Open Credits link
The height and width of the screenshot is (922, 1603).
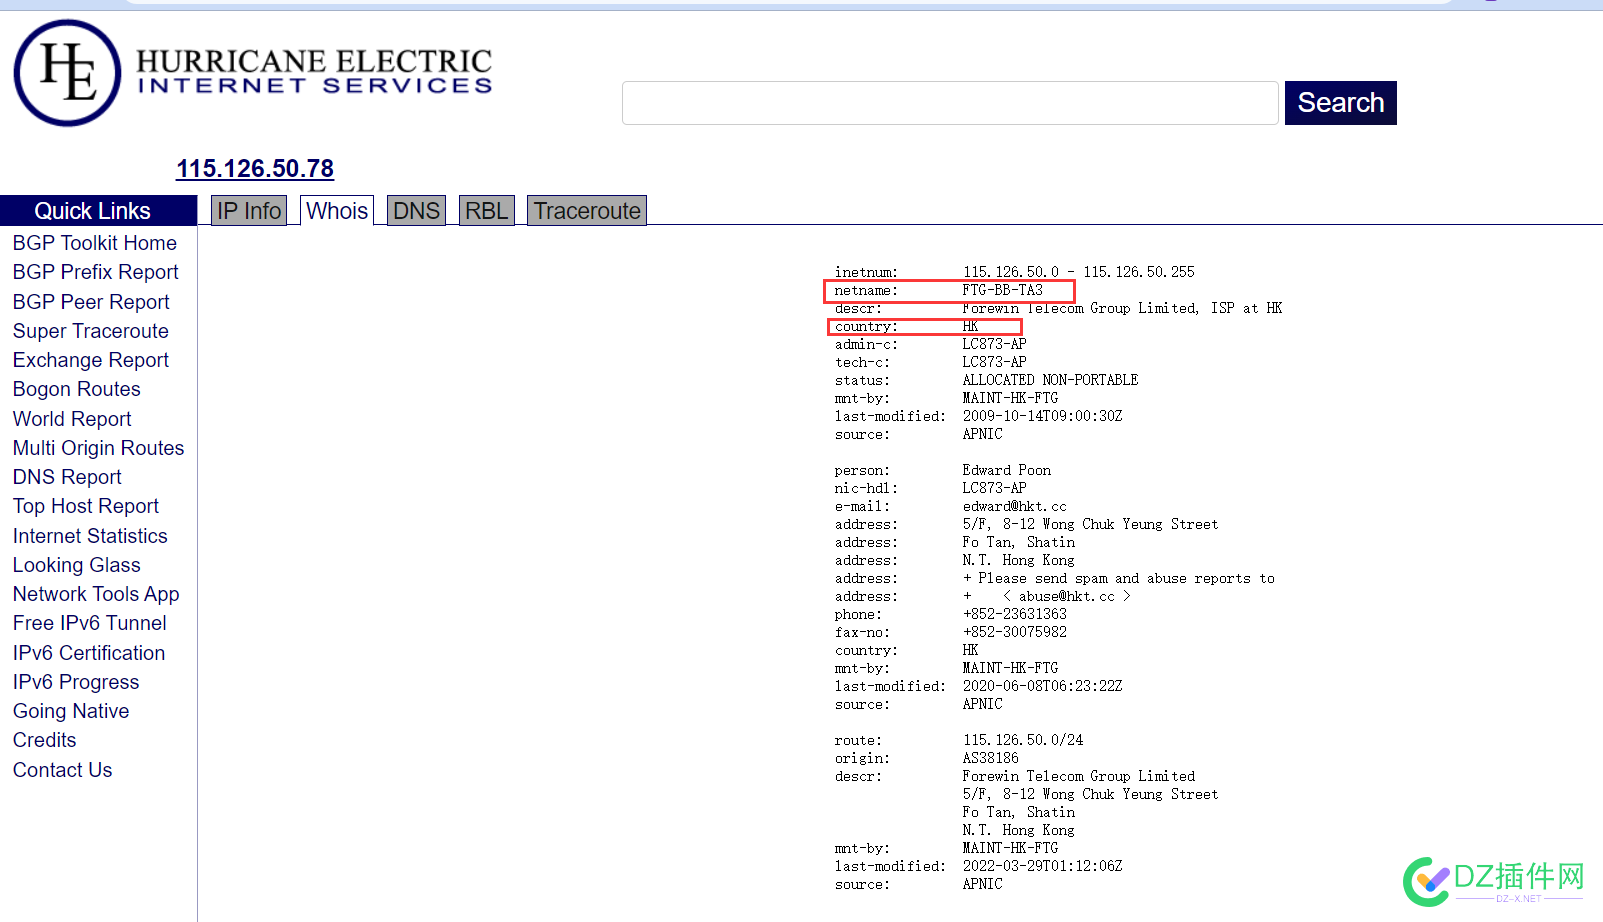click(45, 740)
